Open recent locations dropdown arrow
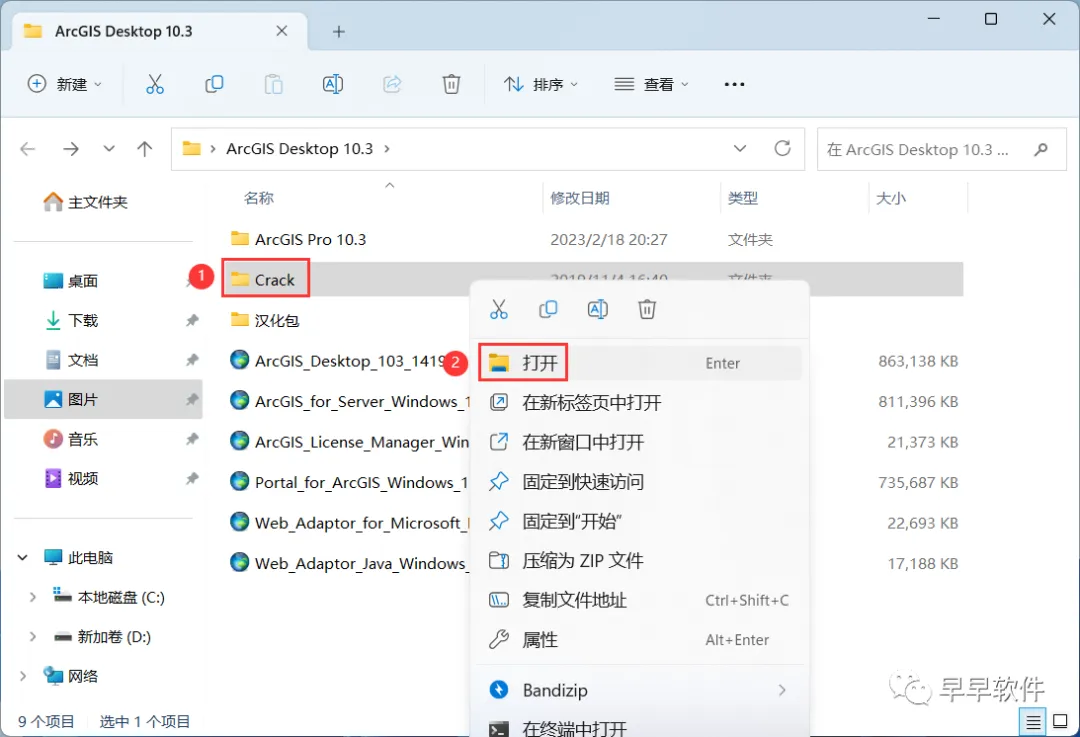This screenshot has height=737, width=1080. click(108, 149)
